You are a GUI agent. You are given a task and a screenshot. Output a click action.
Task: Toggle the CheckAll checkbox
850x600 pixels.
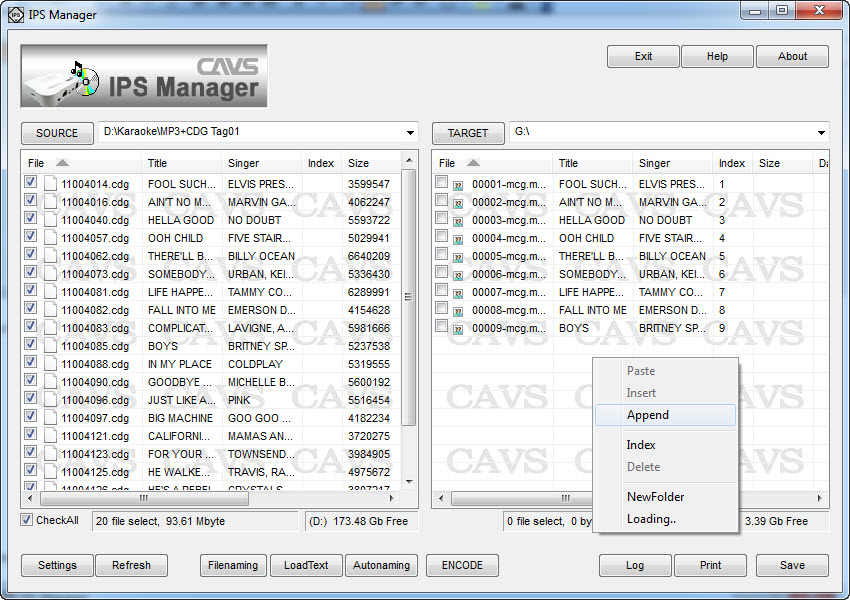[27, 520]
